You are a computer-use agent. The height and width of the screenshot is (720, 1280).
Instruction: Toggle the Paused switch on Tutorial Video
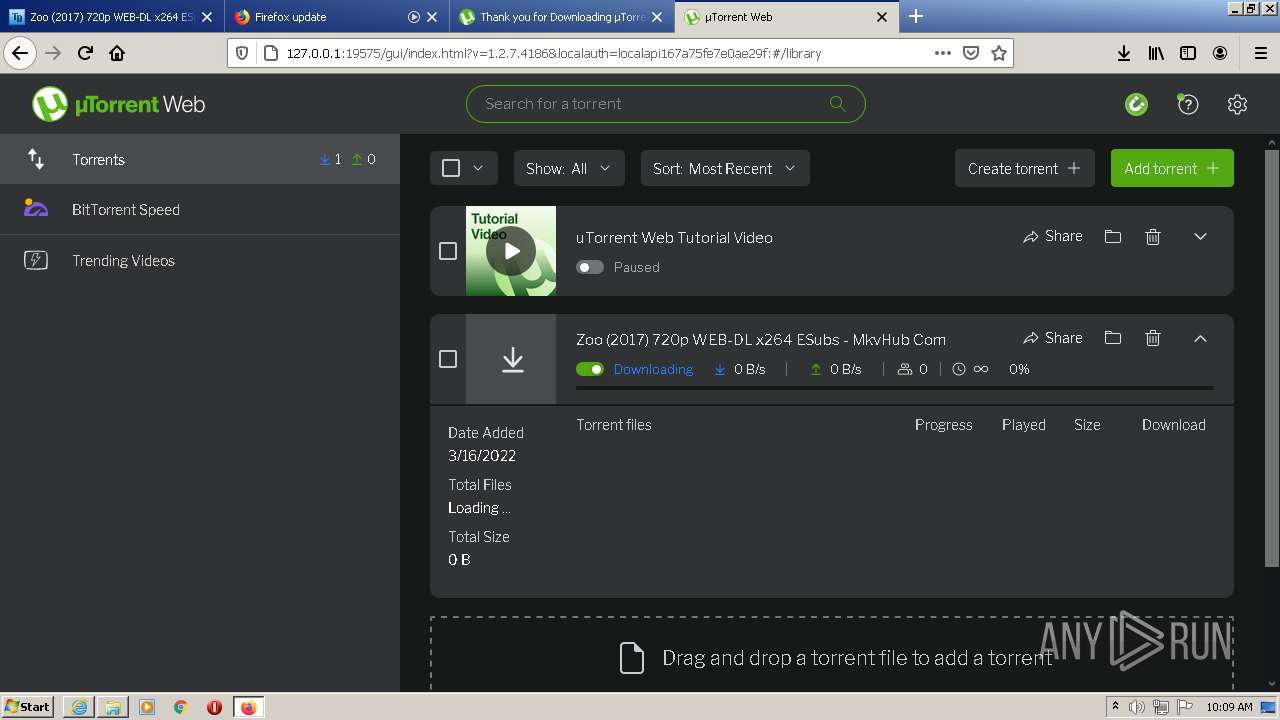[590, 267]
